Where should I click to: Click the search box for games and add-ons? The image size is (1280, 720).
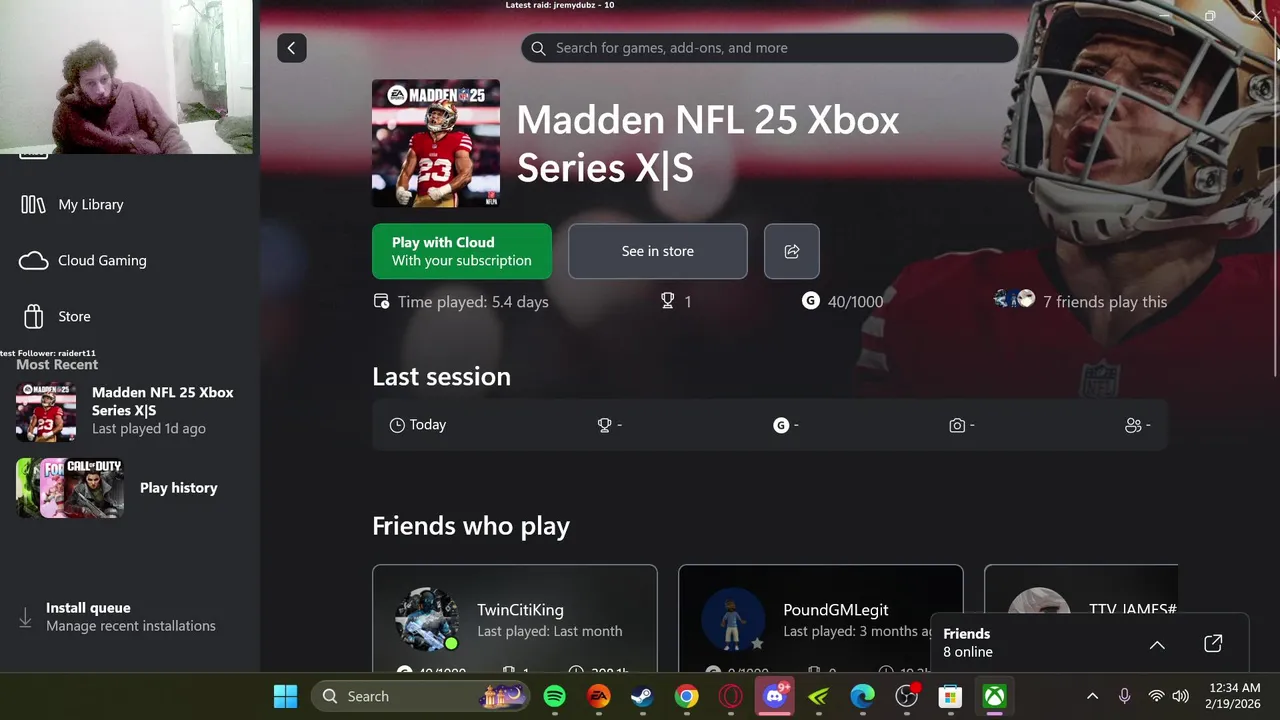pyautogui.click(x=769, y=48)
